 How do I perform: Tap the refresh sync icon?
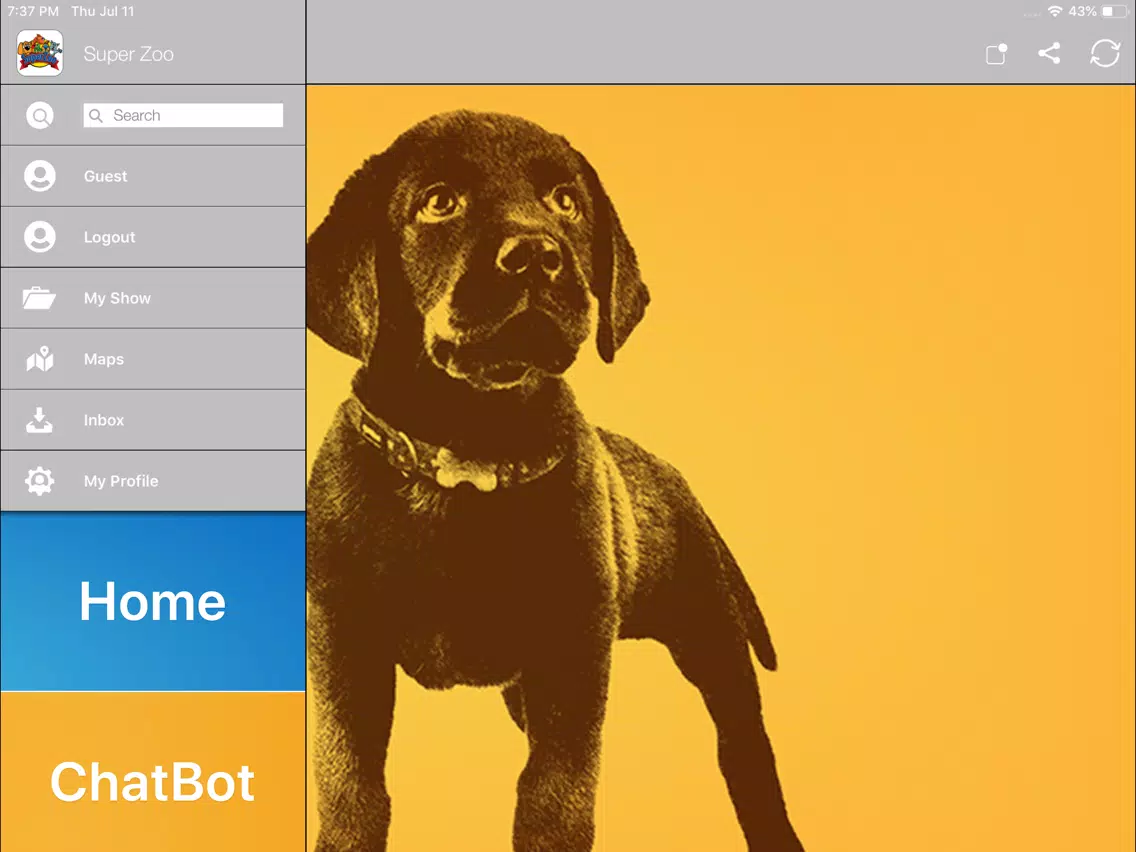[x=1105, y=53]
